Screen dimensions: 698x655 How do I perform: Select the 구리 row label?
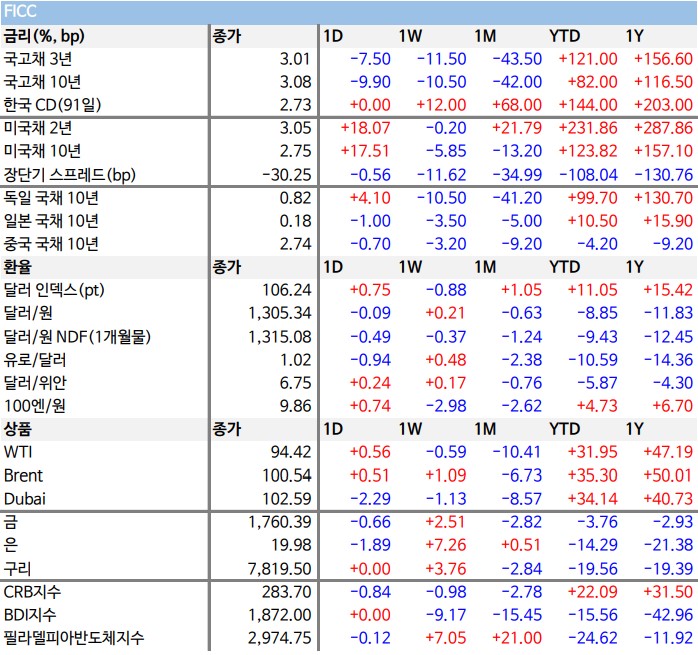(x=17, y=569)
